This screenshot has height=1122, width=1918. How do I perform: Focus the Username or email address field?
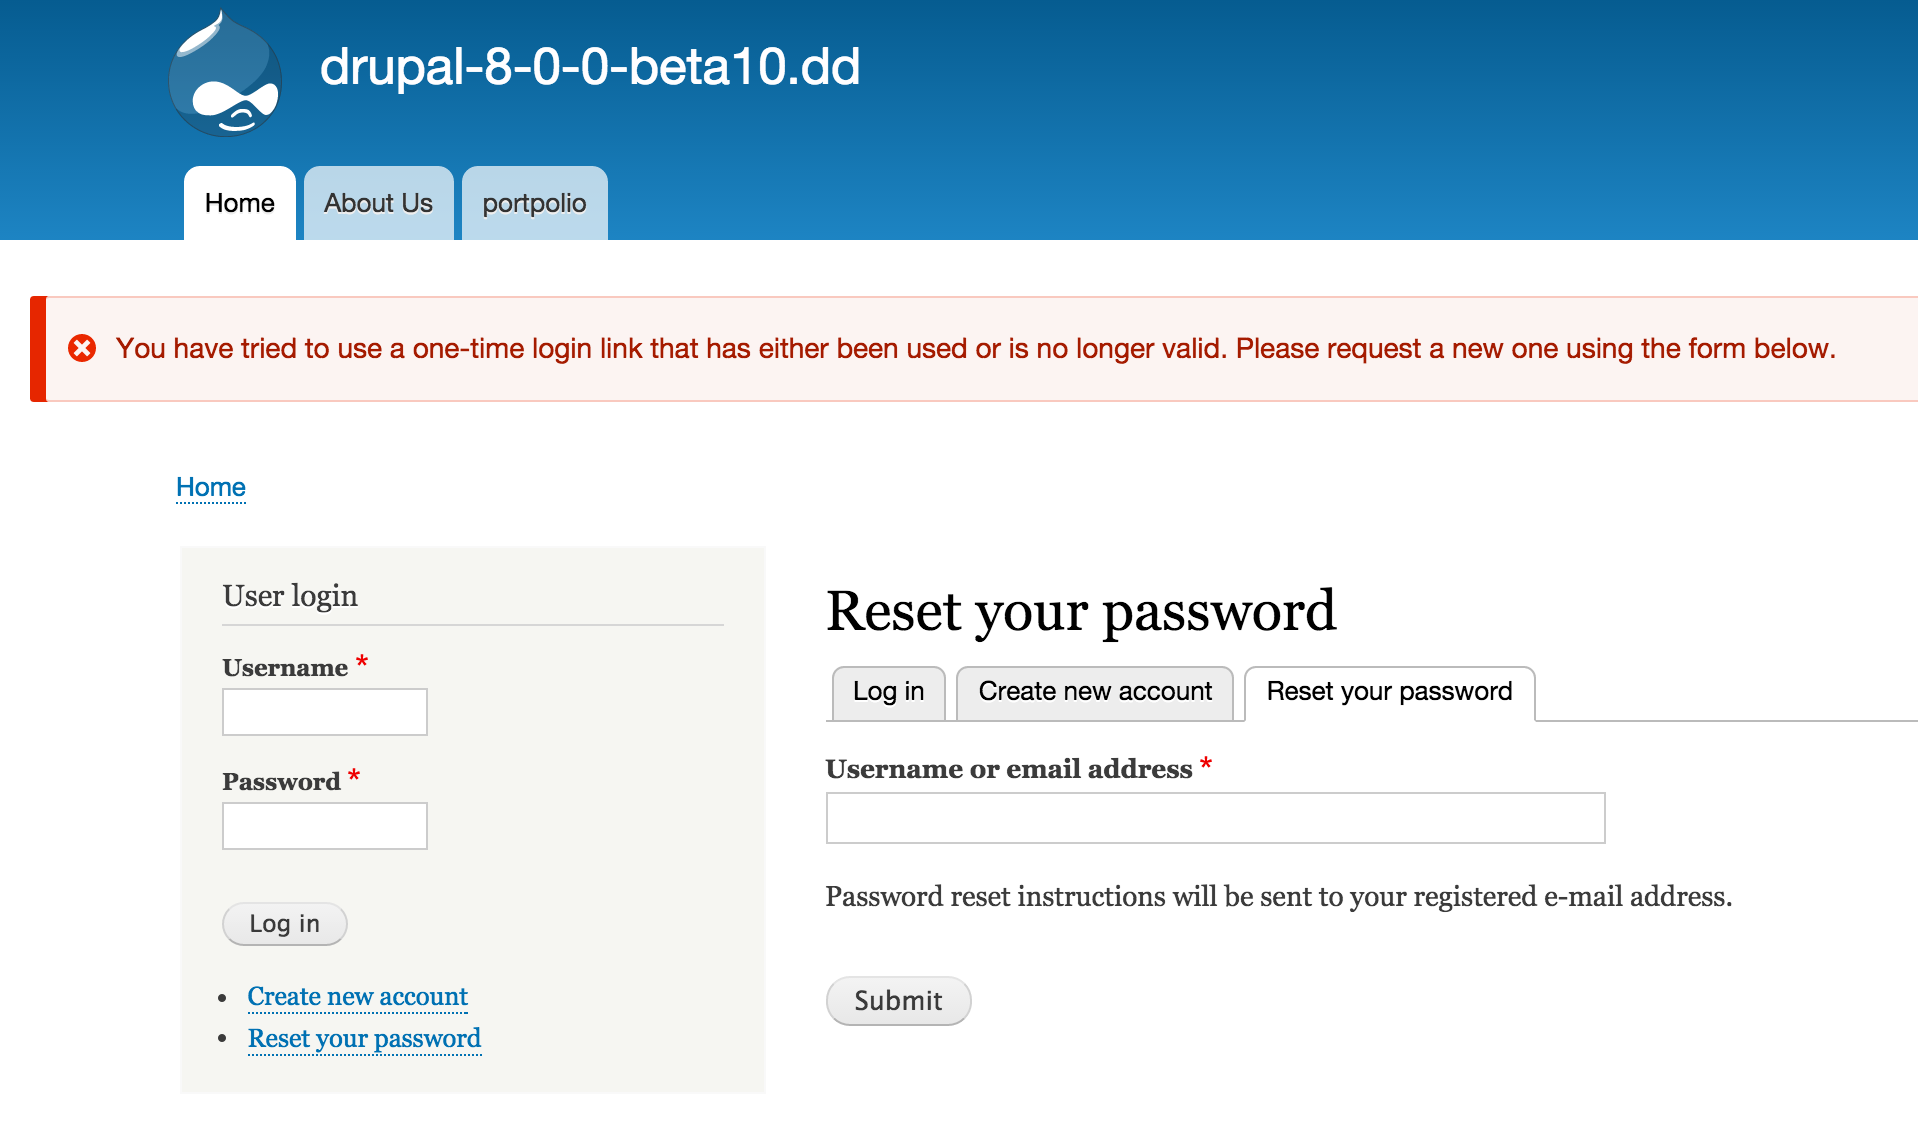[x=1214, y=818]
